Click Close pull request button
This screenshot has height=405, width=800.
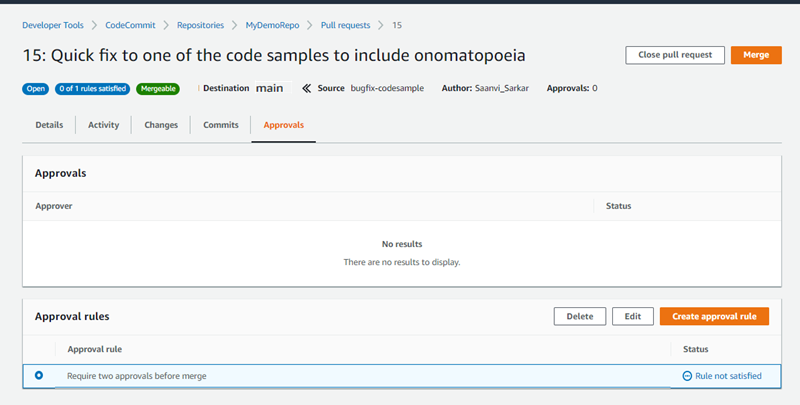pyautogui.click(x=674, y=55)
